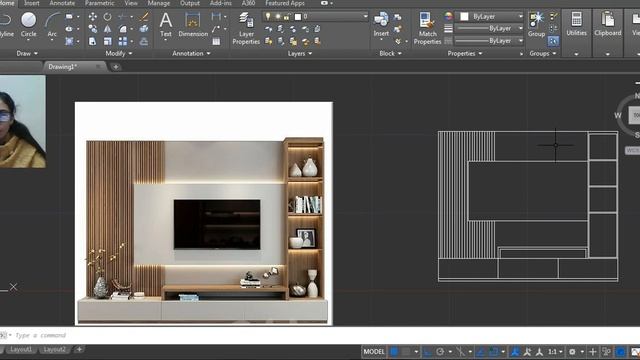The image size is (640, 360).
Task: Click the Erase tool icon
Action: click(144, 17)
